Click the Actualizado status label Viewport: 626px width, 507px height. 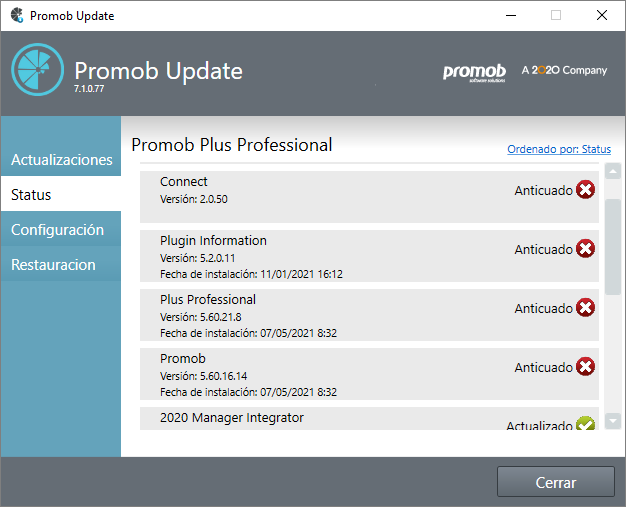pyautogui.click(x=539, y=426)
